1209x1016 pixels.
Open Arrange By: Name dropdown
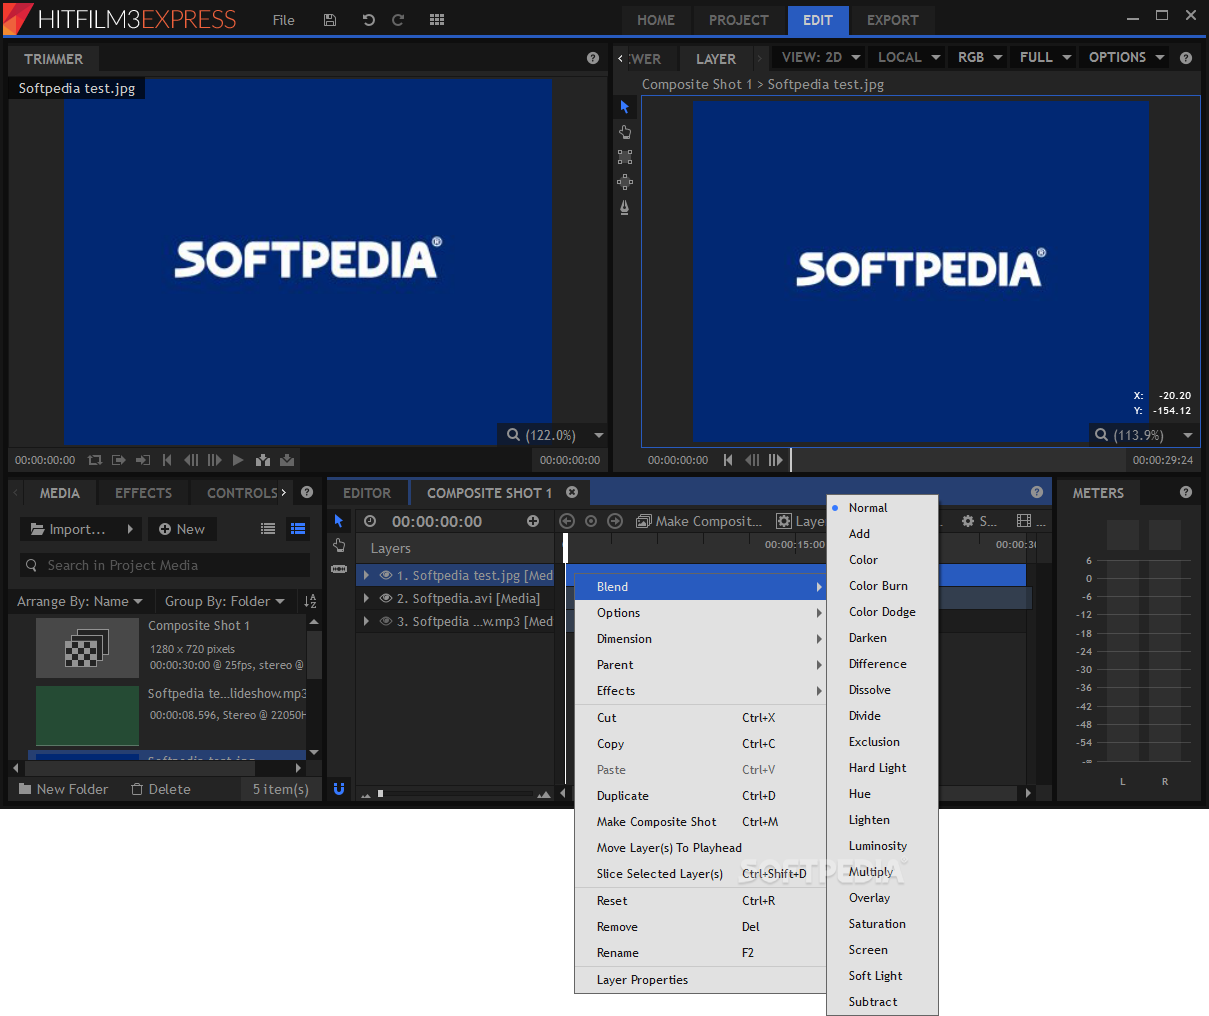click(x=80, y=601)
